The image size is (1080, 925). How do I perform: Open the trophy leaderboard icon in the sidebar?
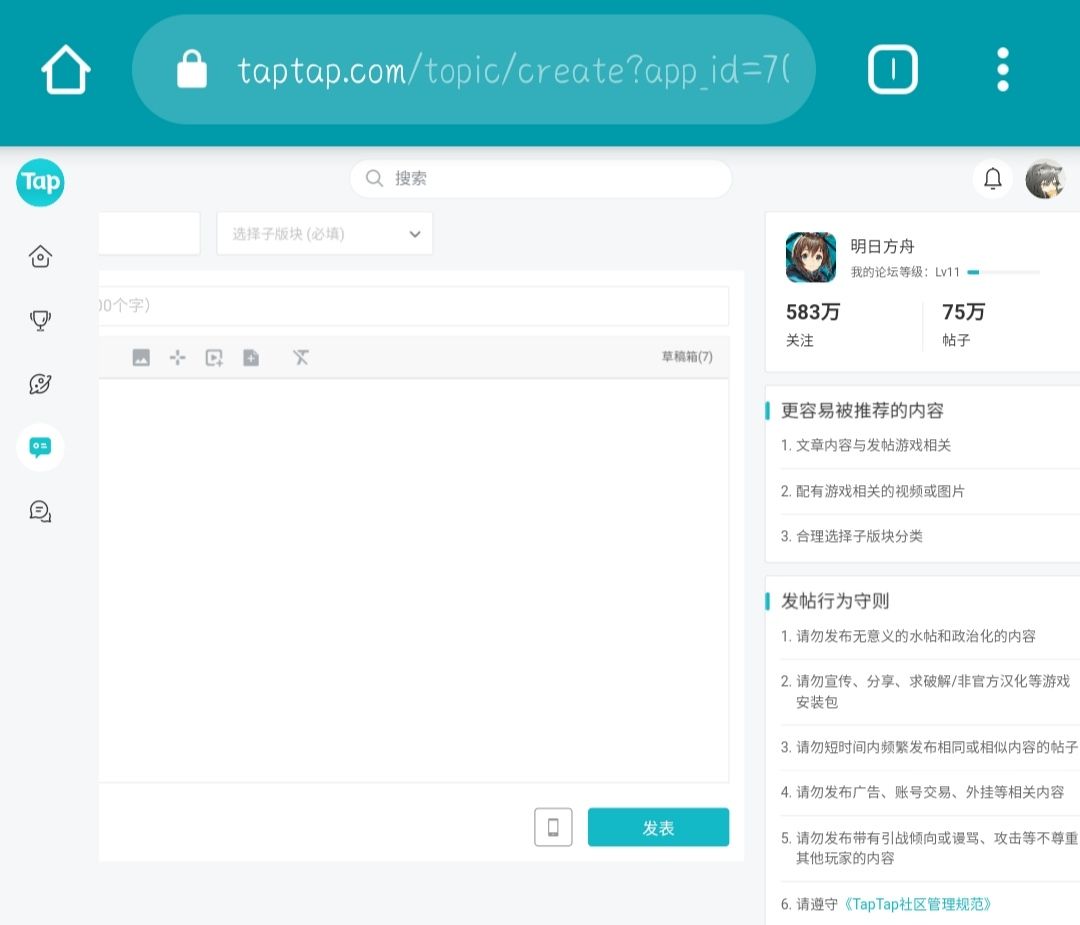point(40,320)
